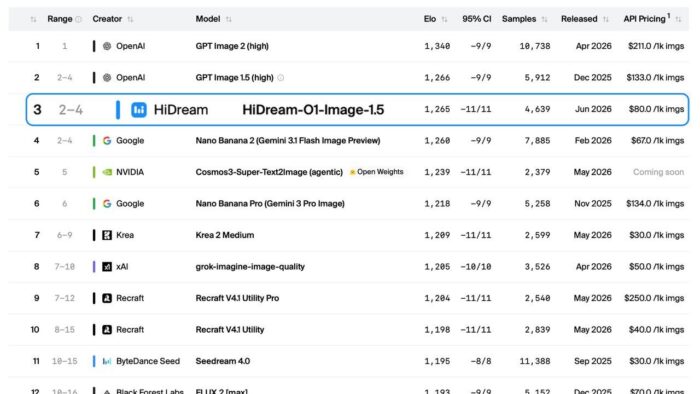The height and width of the screenshot is (394, 700).
Task: Click the Released column header
Action: coord(579,19)
